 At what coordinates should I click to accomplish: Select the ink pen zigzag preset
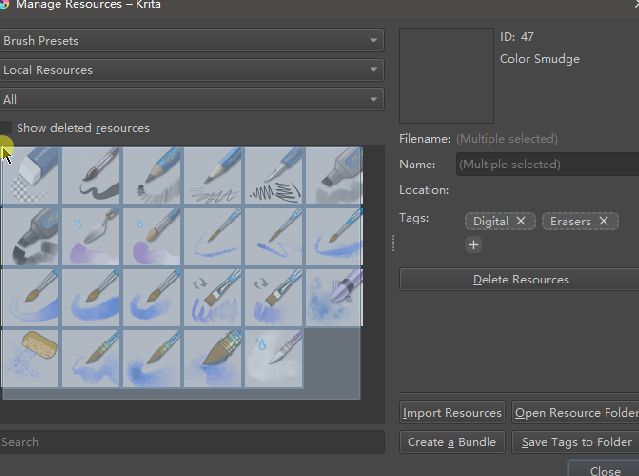click(274, 175)
